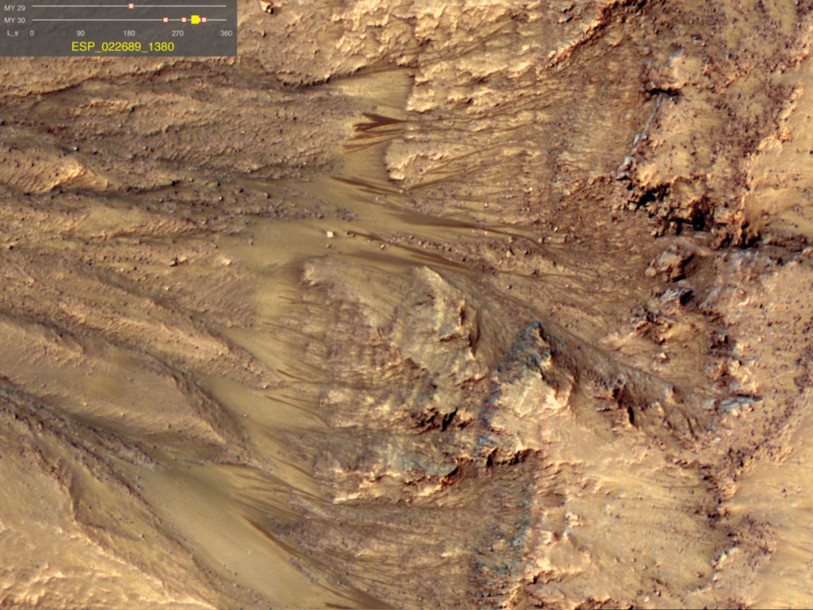This screenshot has width=813, height=610.
Task: Click the 180 tick label
Action: click(129, 33)
